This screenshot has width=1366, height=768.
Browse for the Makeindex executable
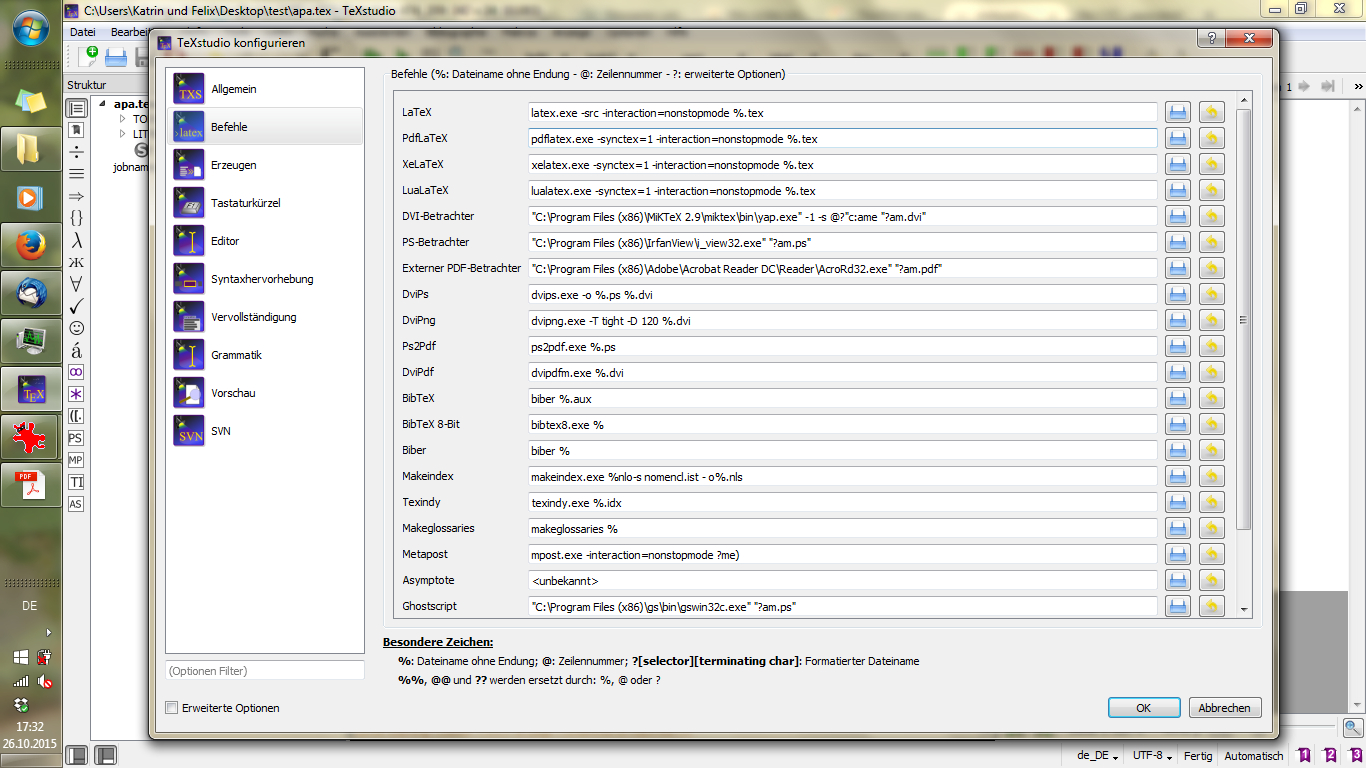(x=1178, y=476)
